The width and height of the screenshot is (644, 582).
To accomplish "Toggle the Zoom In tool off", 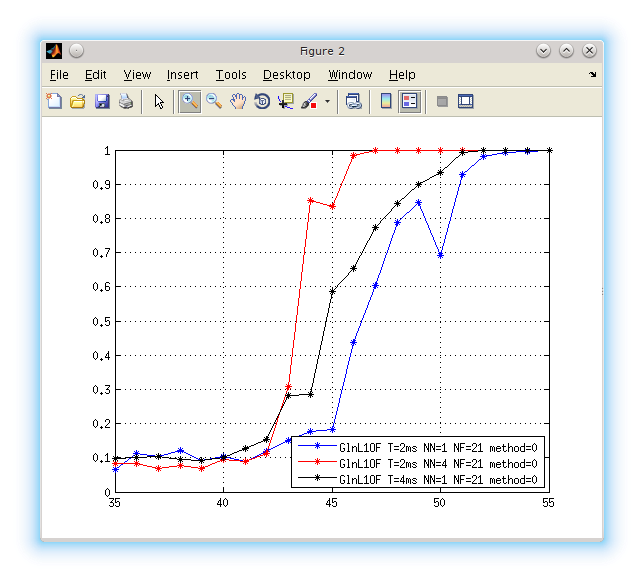I will tap(190, 101).
